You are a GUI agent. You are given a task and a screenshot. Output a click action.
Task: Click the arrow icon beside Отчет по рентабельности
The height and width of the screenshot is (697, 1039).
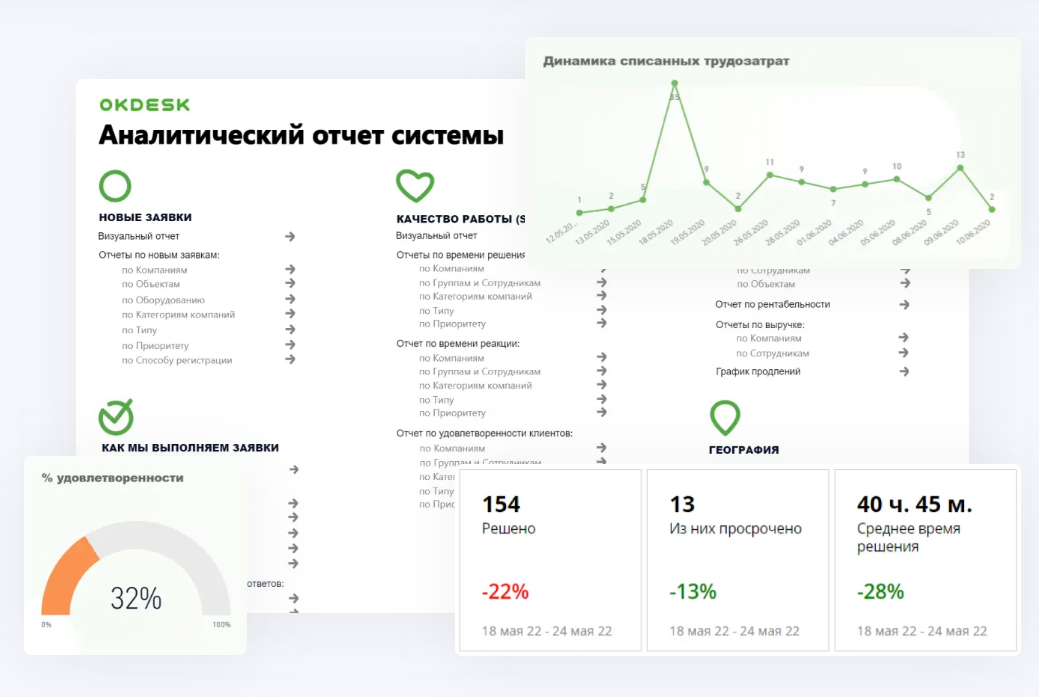(905, 304)
